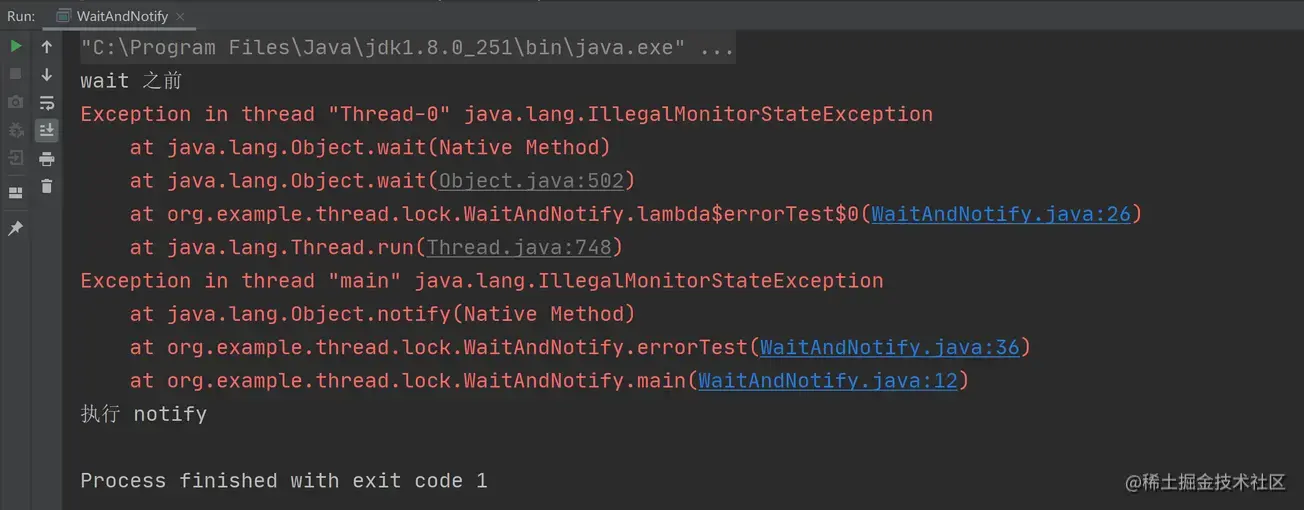Image resolution: width=1304 pixels, height=510 pixels.
Task: Click the Attach Debugger bug icon
Action: click(16, 130)
